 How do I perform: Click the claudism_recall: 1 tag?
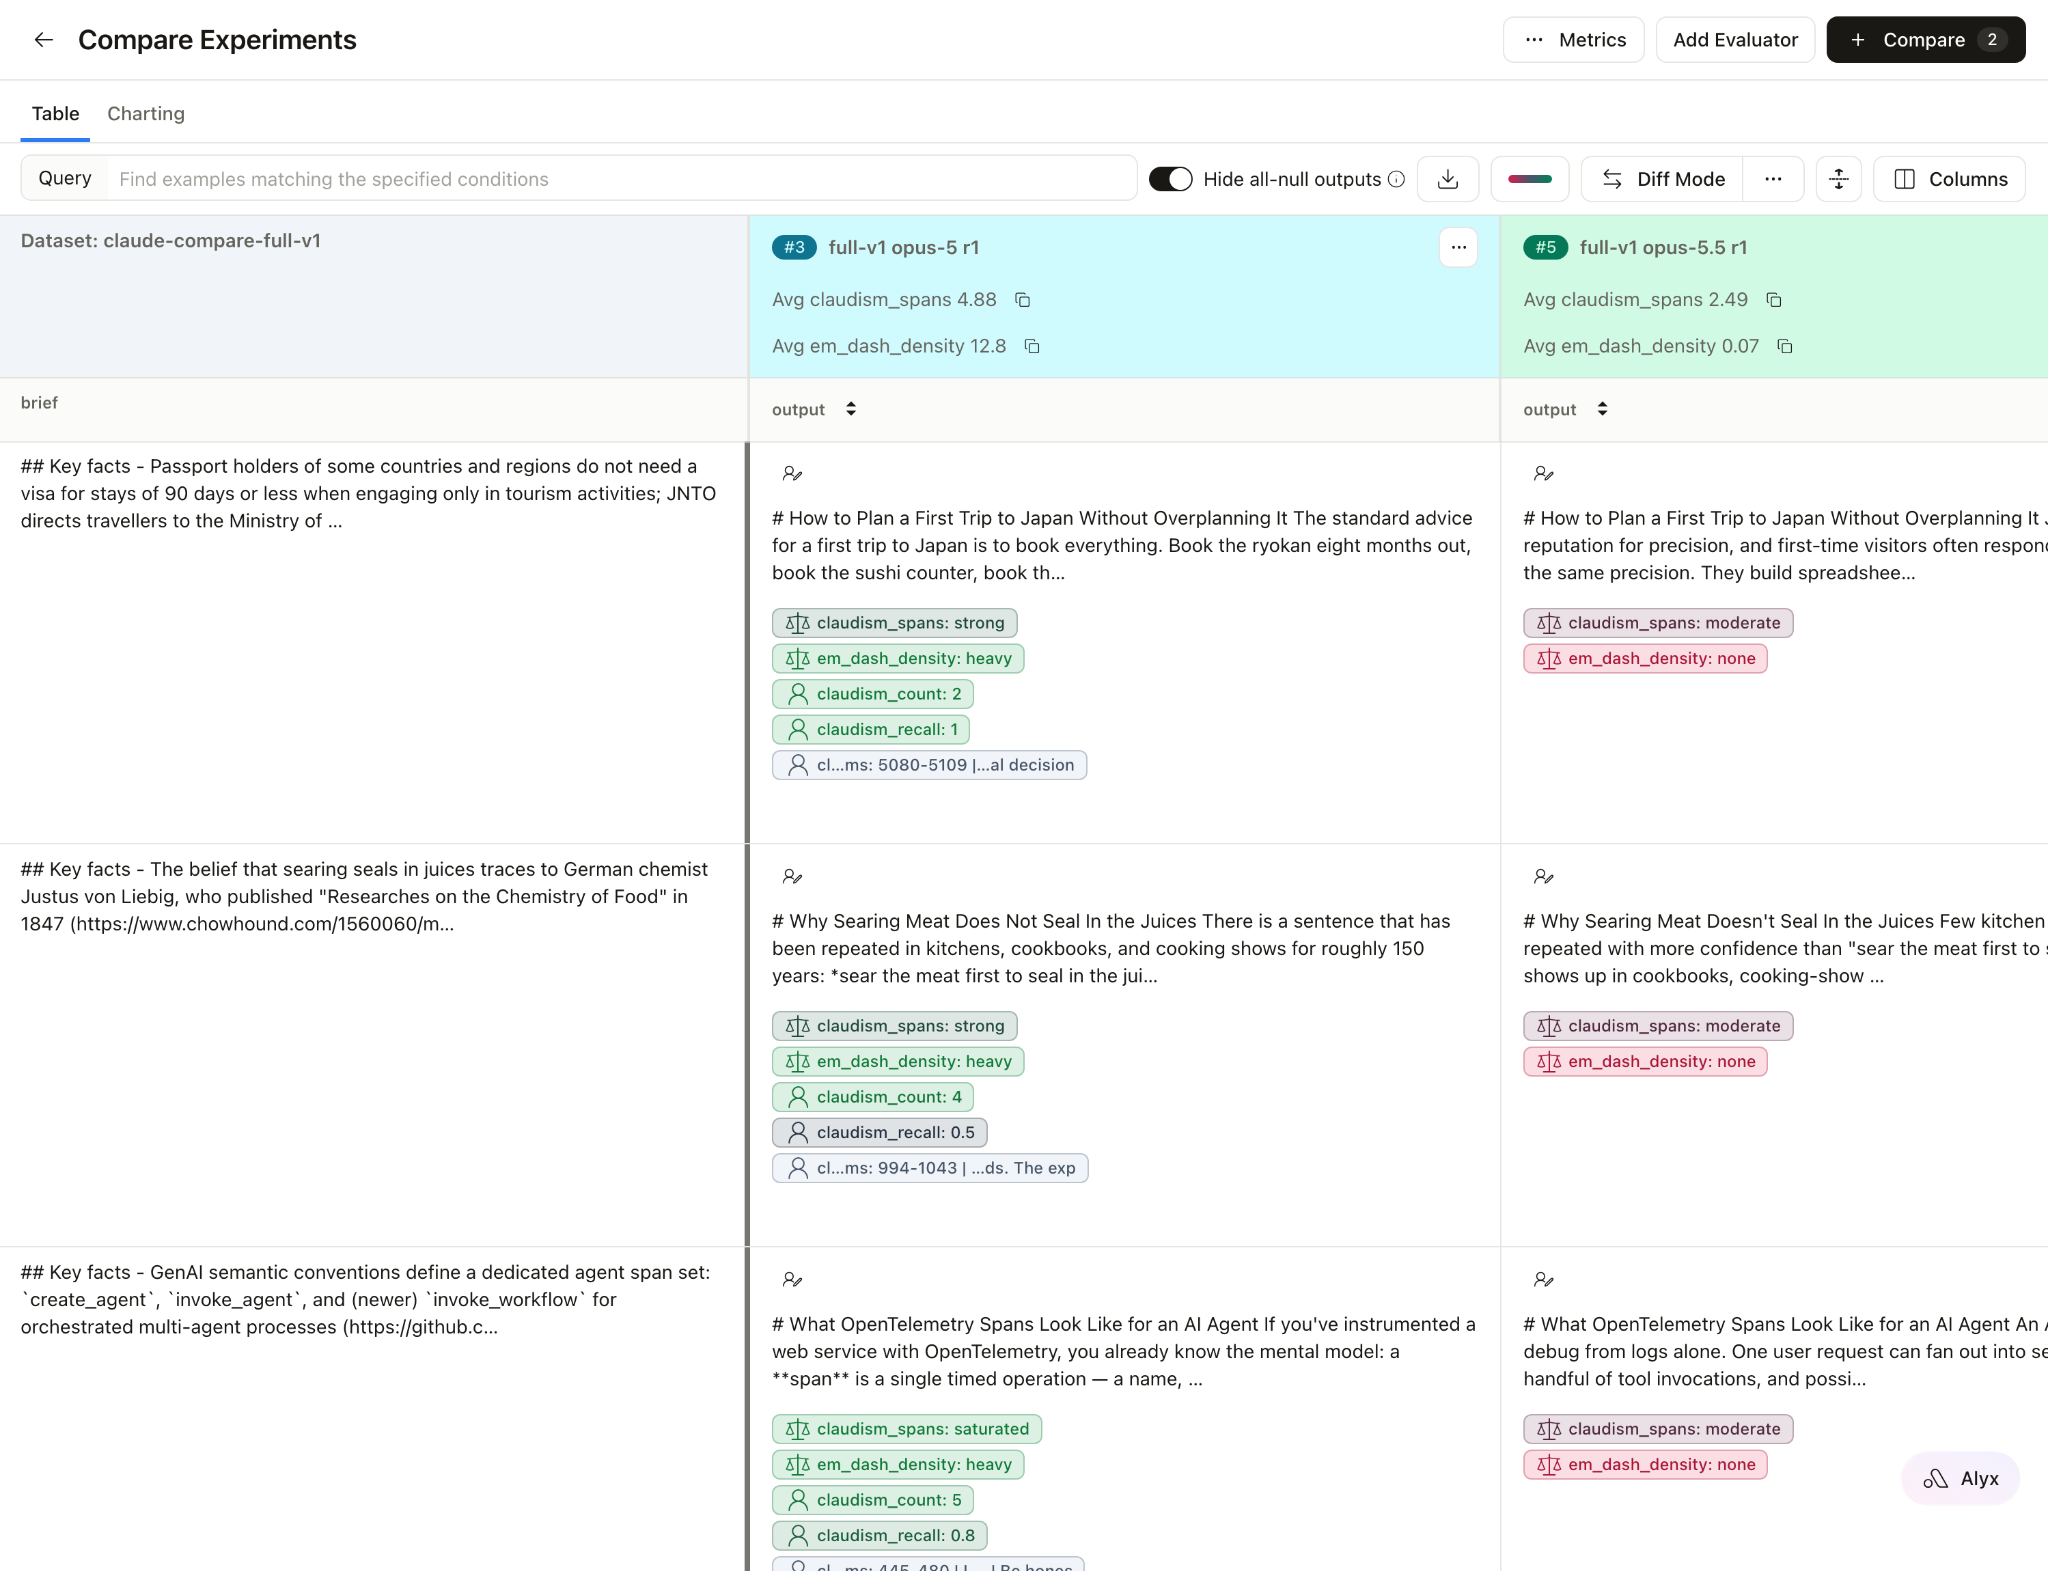pyautogui.click(x=871, y=729)
